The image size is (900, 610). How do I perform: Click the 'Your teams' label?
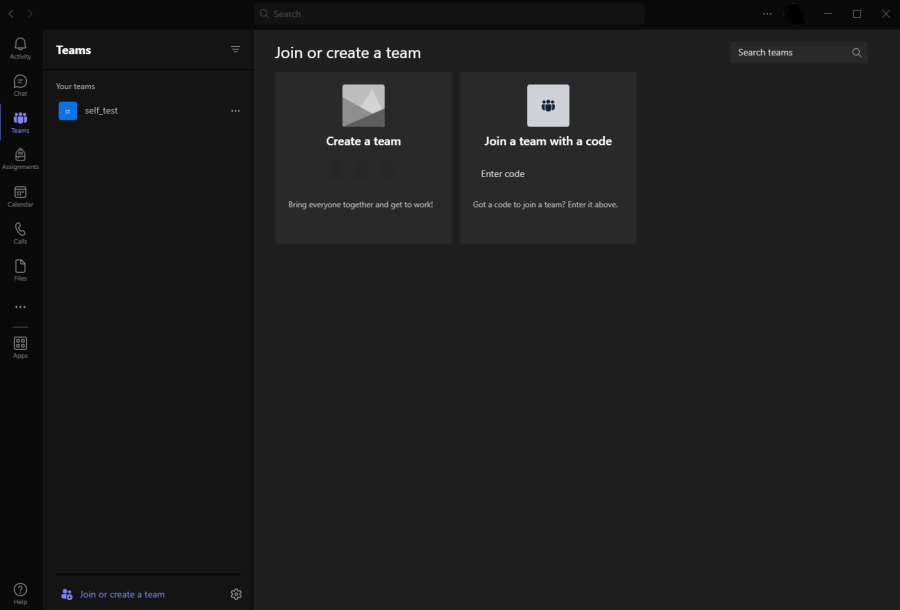(75, 86)
